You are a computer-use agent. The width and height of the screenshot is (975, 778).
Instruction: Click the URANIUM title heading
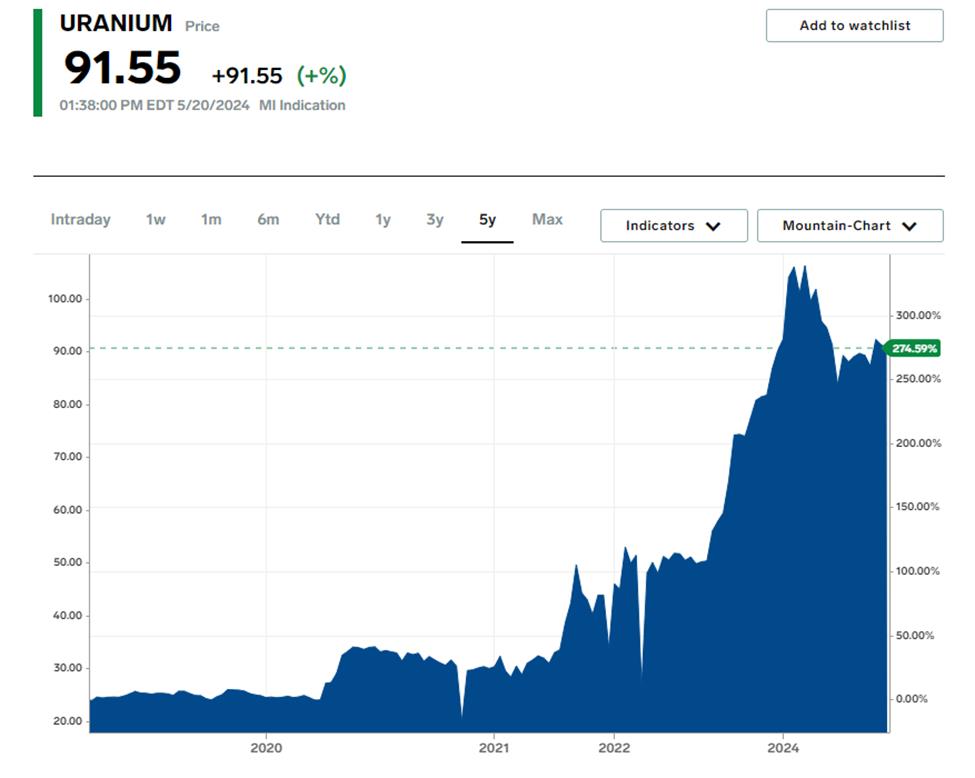(116, 24)
